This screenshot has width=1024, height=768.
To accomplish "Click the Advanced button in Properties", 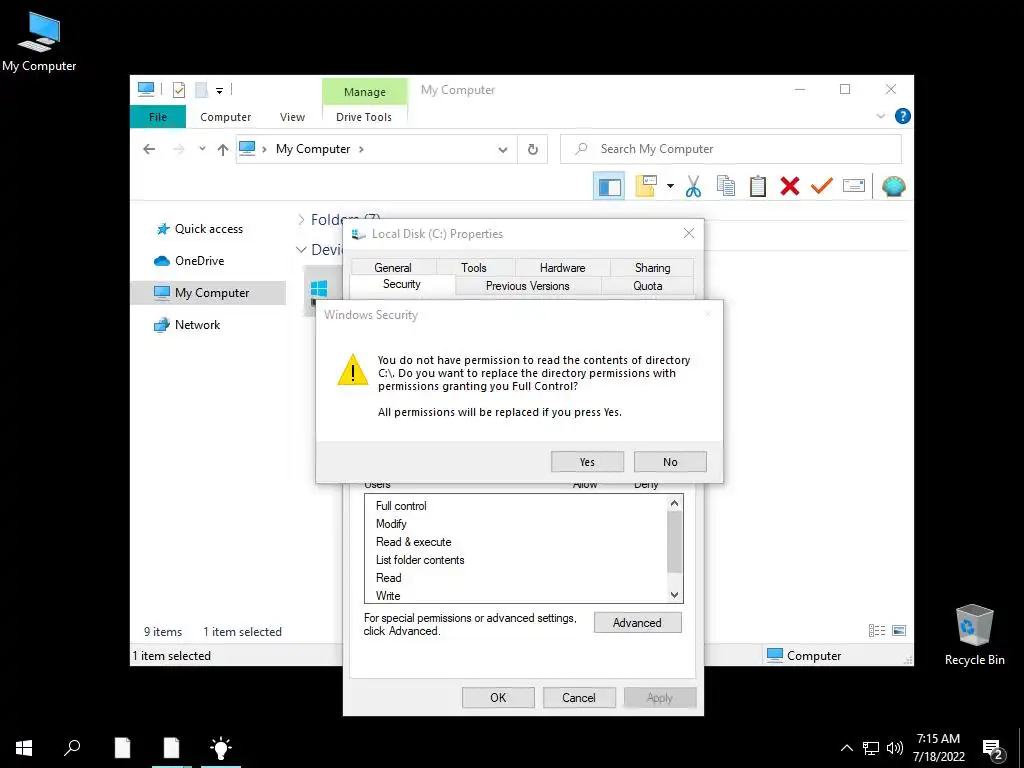I will click(x=637, y=622).
